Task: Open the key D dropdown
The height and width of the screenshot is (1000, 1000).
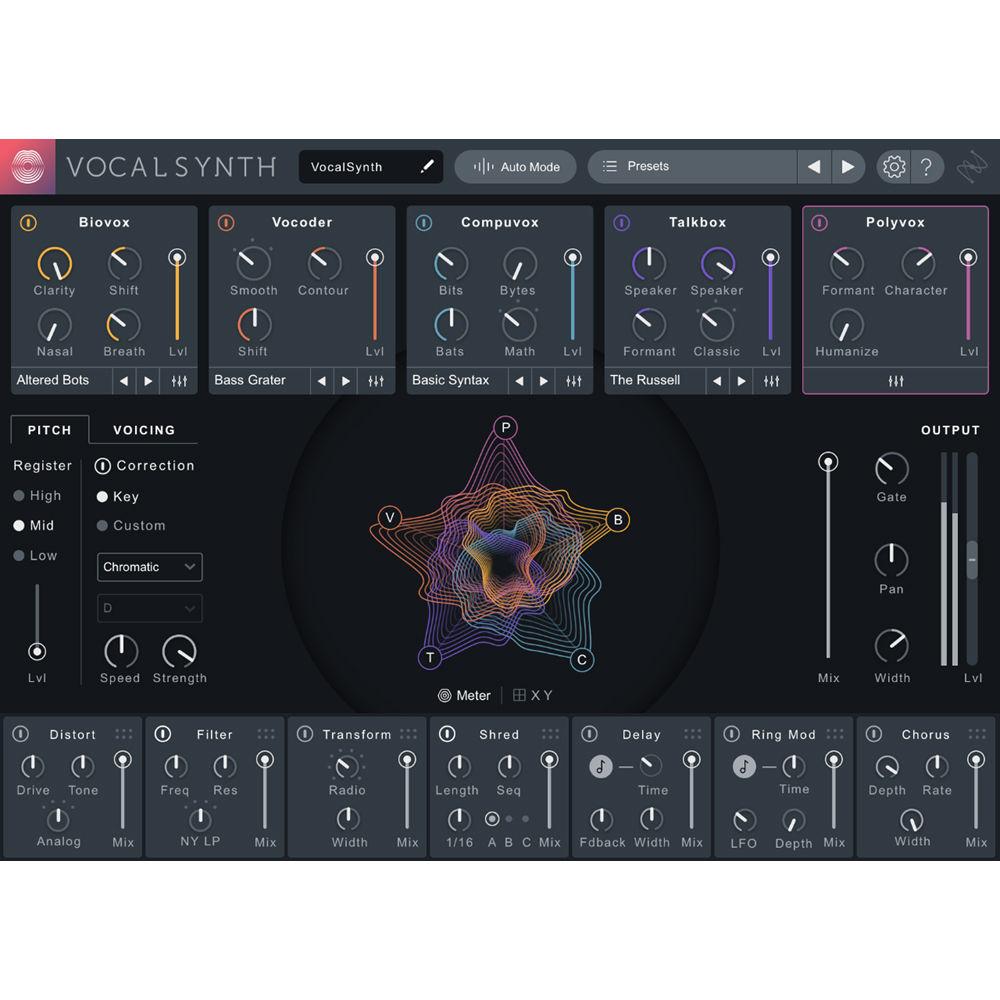Action: 149,608
